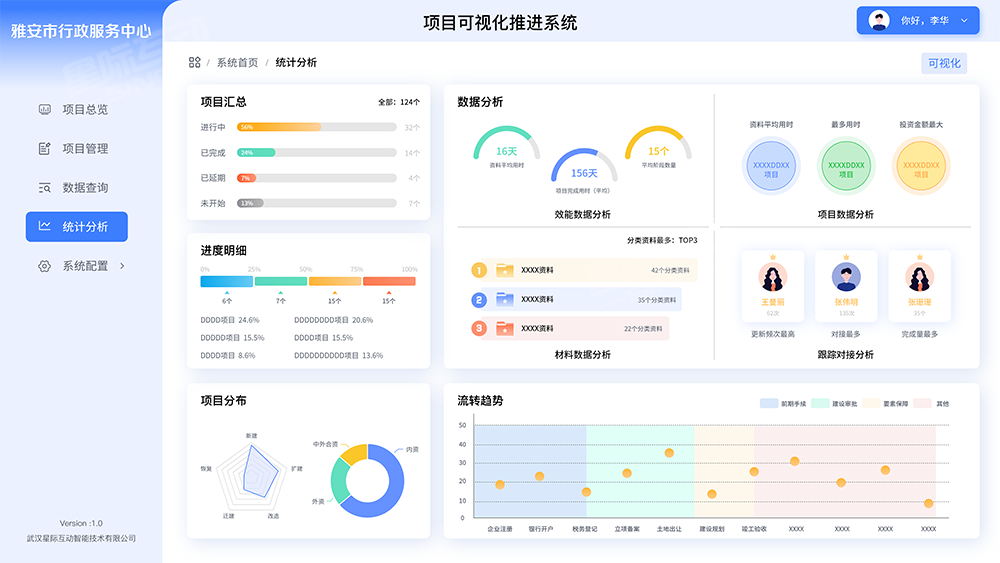
Task: Click the 项目总览 dashboard icon in sidebar
Action: (44, 109)
